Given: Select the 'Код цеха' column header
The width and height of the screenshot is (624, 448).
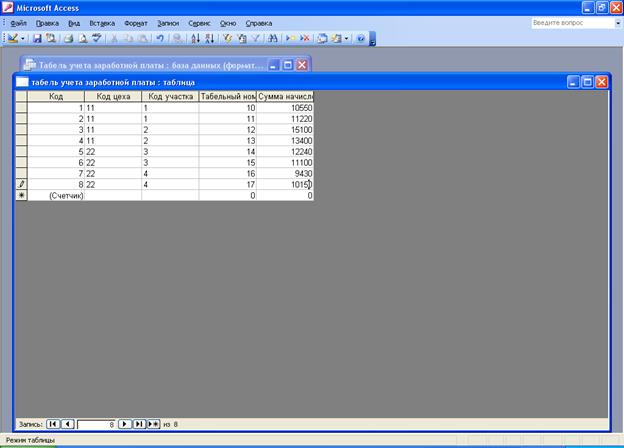Looking at the screenshot, I should (113, 96).
